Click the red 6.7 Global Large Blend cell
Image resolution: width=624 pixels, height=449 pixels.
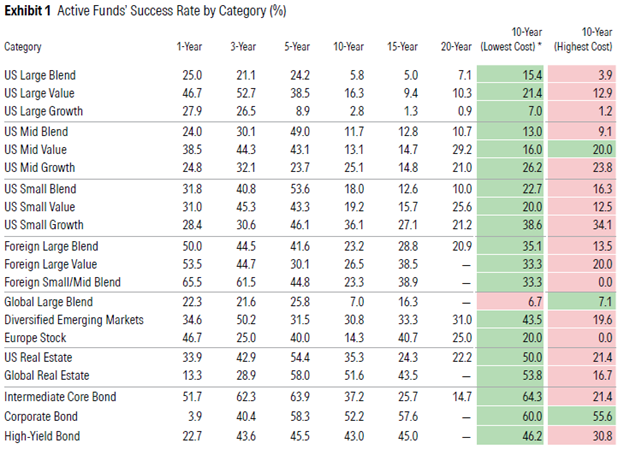[x=515, y=301]
